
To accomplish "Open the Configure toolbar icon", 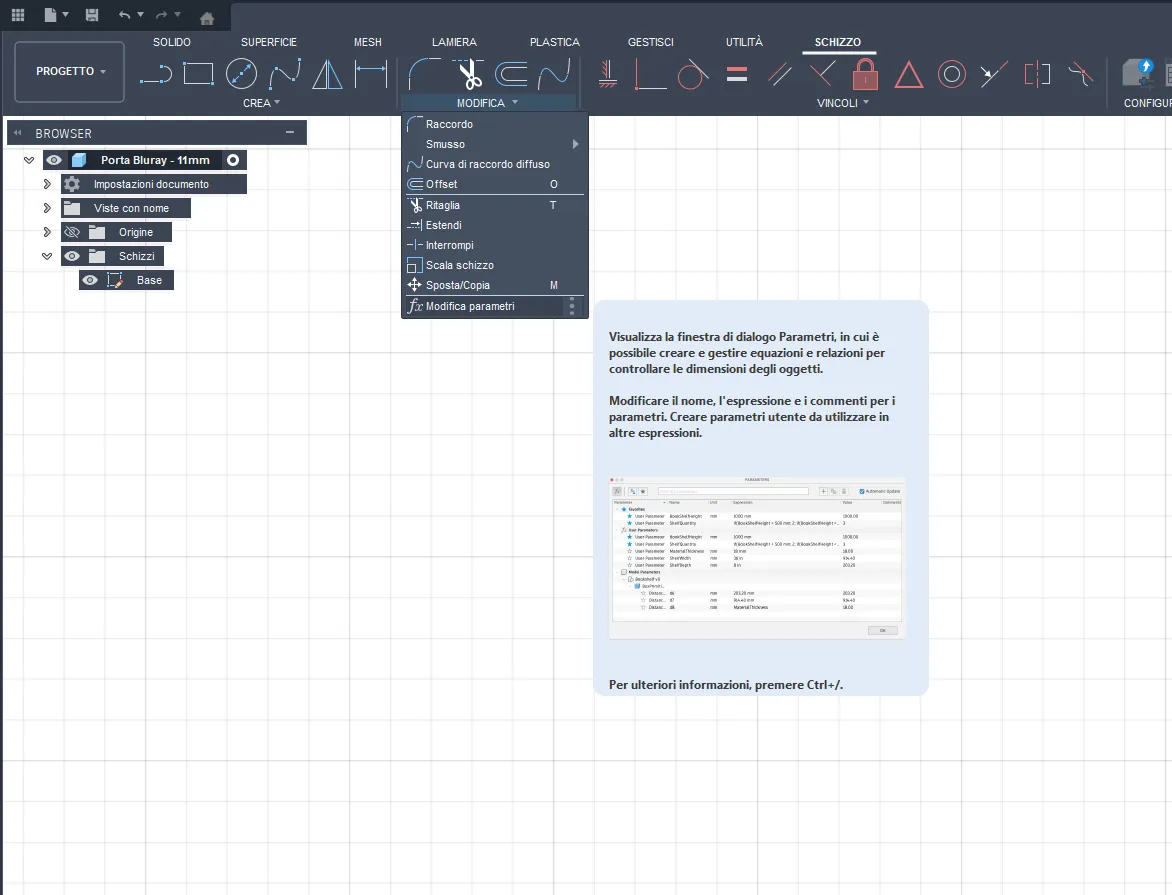I will (x=1138, y=73).
